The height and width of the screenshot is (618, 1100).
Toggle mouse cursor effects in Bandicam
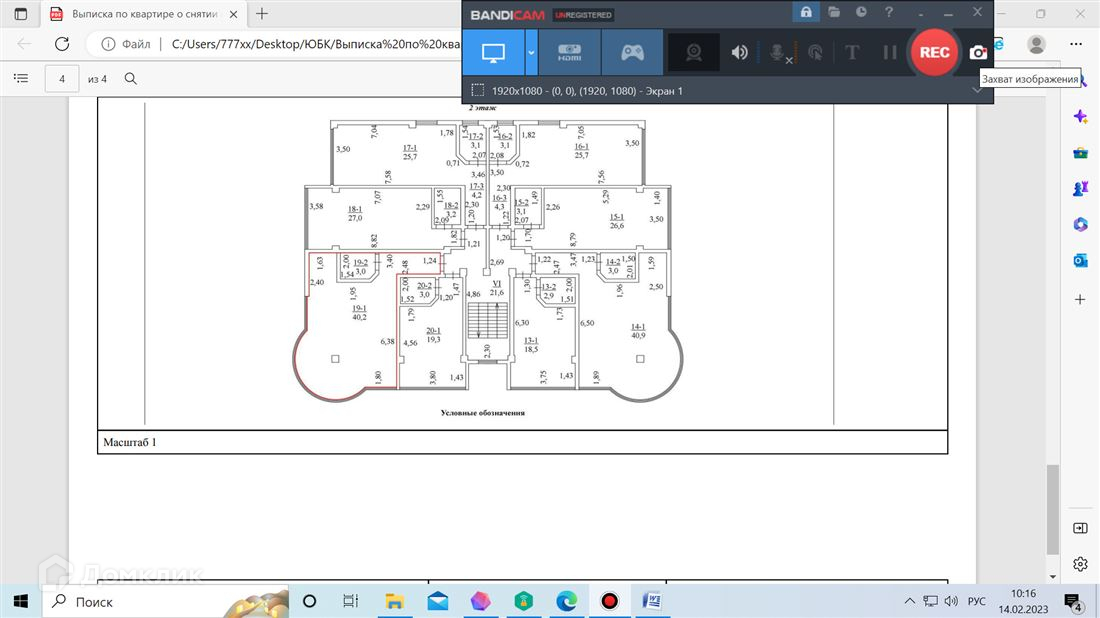click(815, 53)
